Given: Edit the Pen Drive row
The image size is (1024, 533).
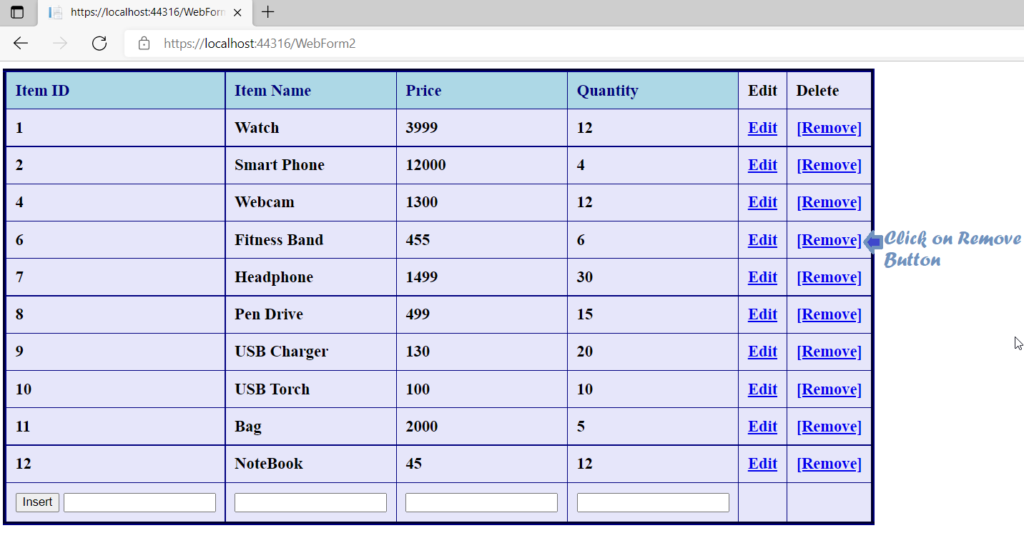Looking at the screenshot, I should pos(762,314).
